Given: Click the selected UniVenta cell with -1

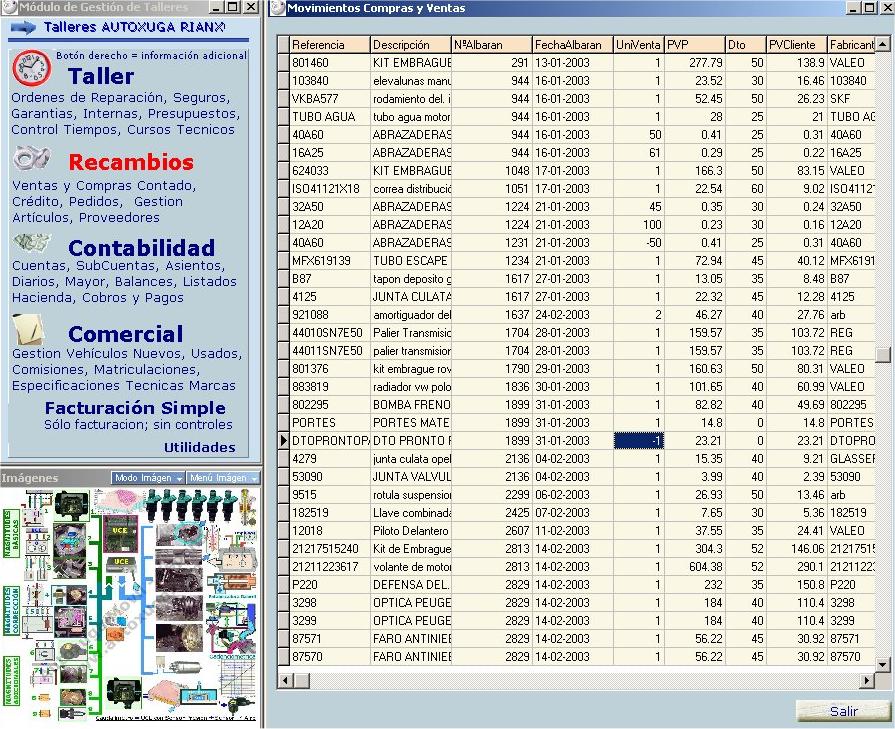Looking at the screenshot, I should pos(639,441).
